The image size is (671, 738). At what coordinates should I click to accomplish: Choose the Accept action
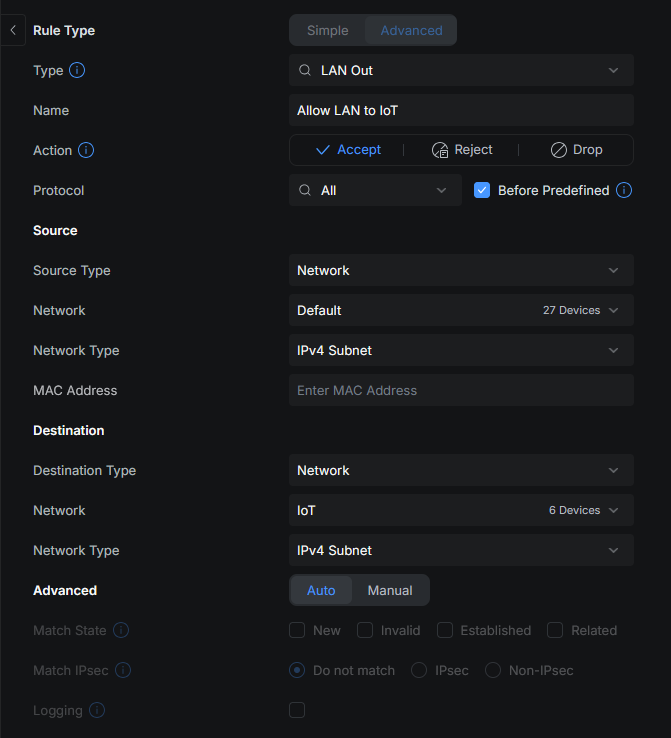coord(348,150)
